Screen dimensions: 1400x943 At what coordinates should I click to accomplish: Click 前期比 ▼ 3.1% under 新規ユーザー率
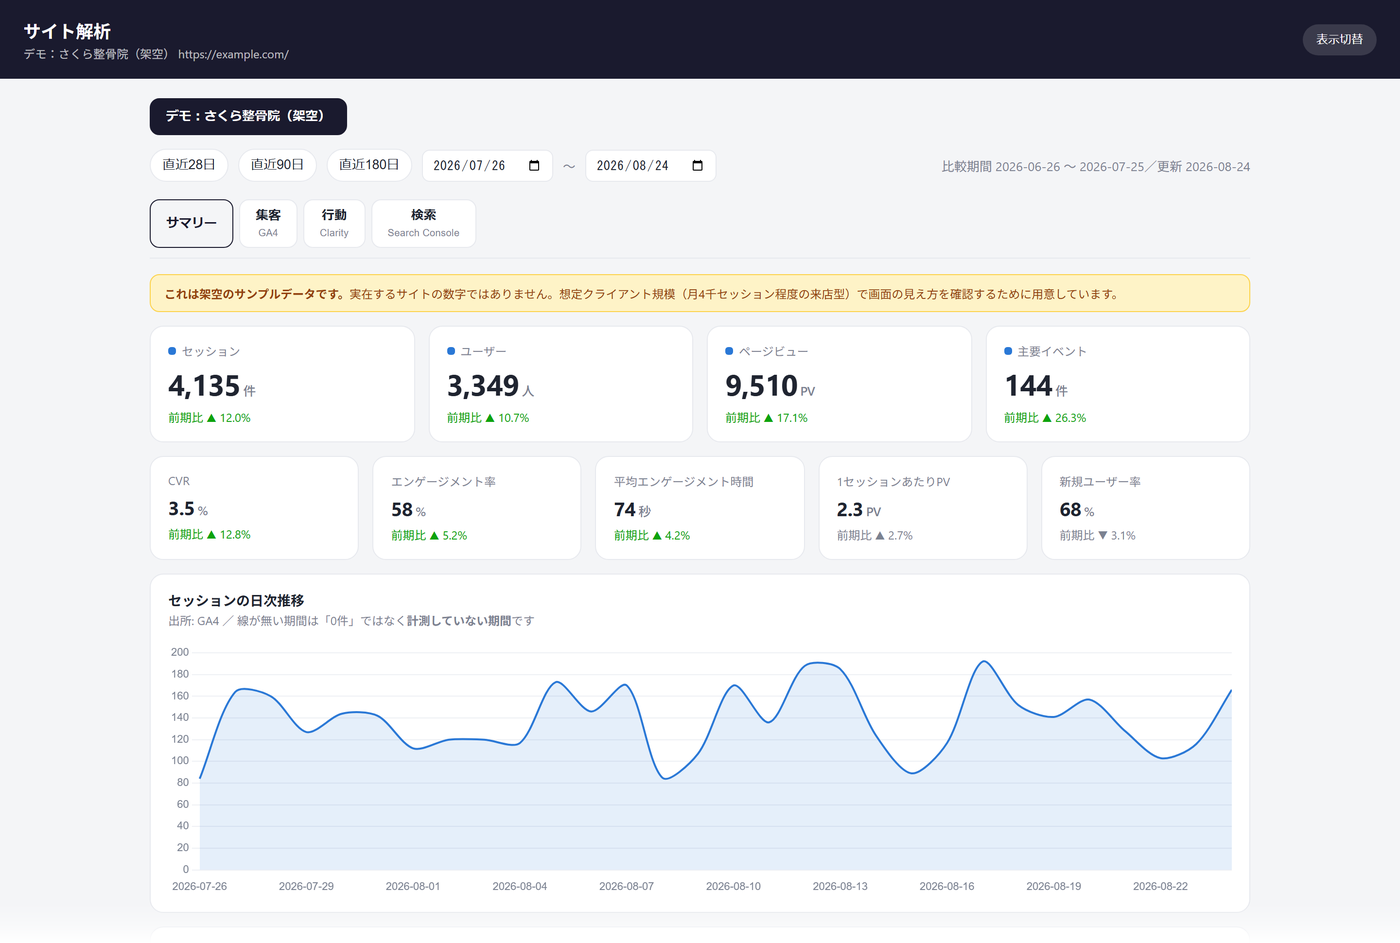tap(1097, 536)
